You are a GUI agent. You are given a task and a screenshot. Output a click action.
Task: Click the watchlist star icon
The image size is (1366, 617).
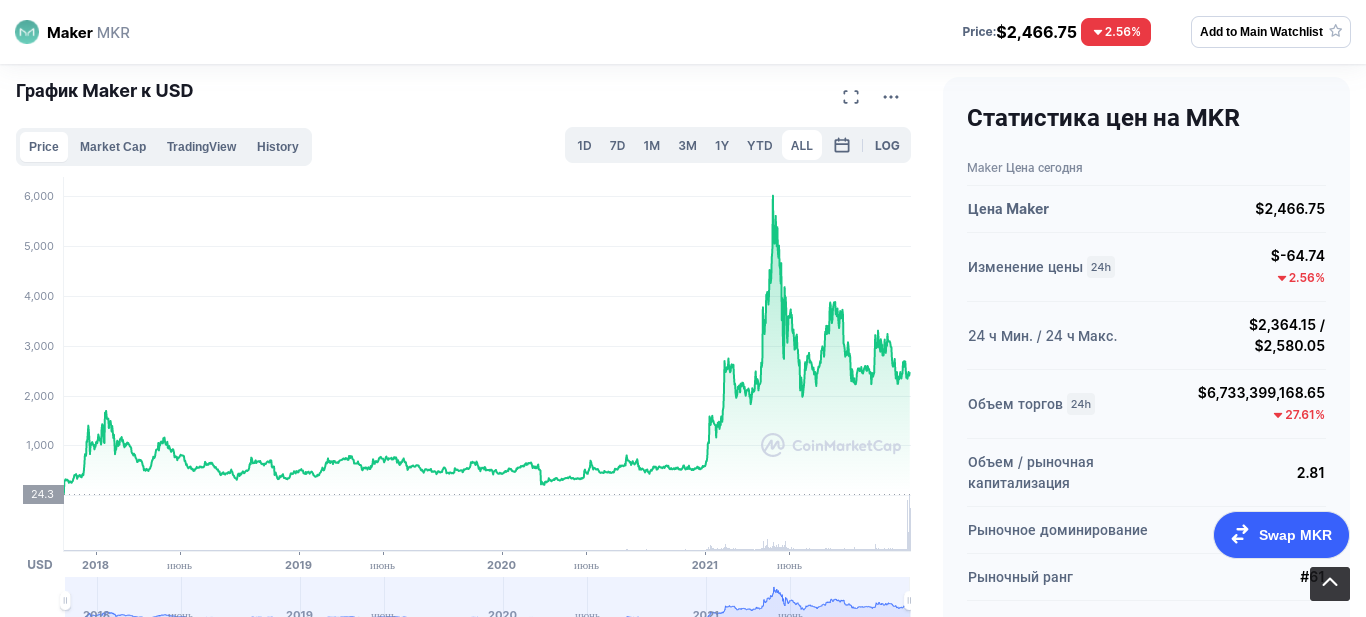[1336, 31]
